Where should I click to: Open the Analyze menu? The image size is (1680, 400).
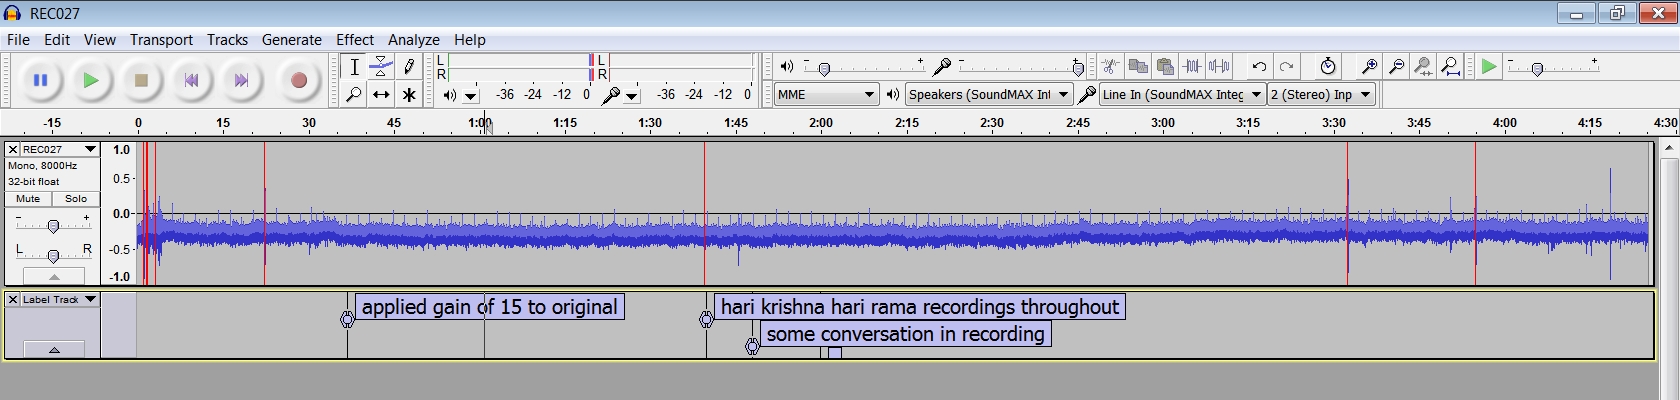[x=413, y=40]
